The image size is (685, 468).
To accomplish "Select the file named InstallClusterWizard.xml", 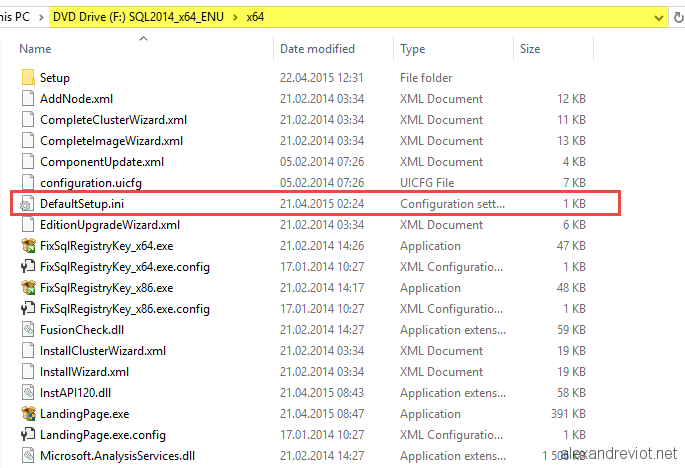I will pos(103,350).
